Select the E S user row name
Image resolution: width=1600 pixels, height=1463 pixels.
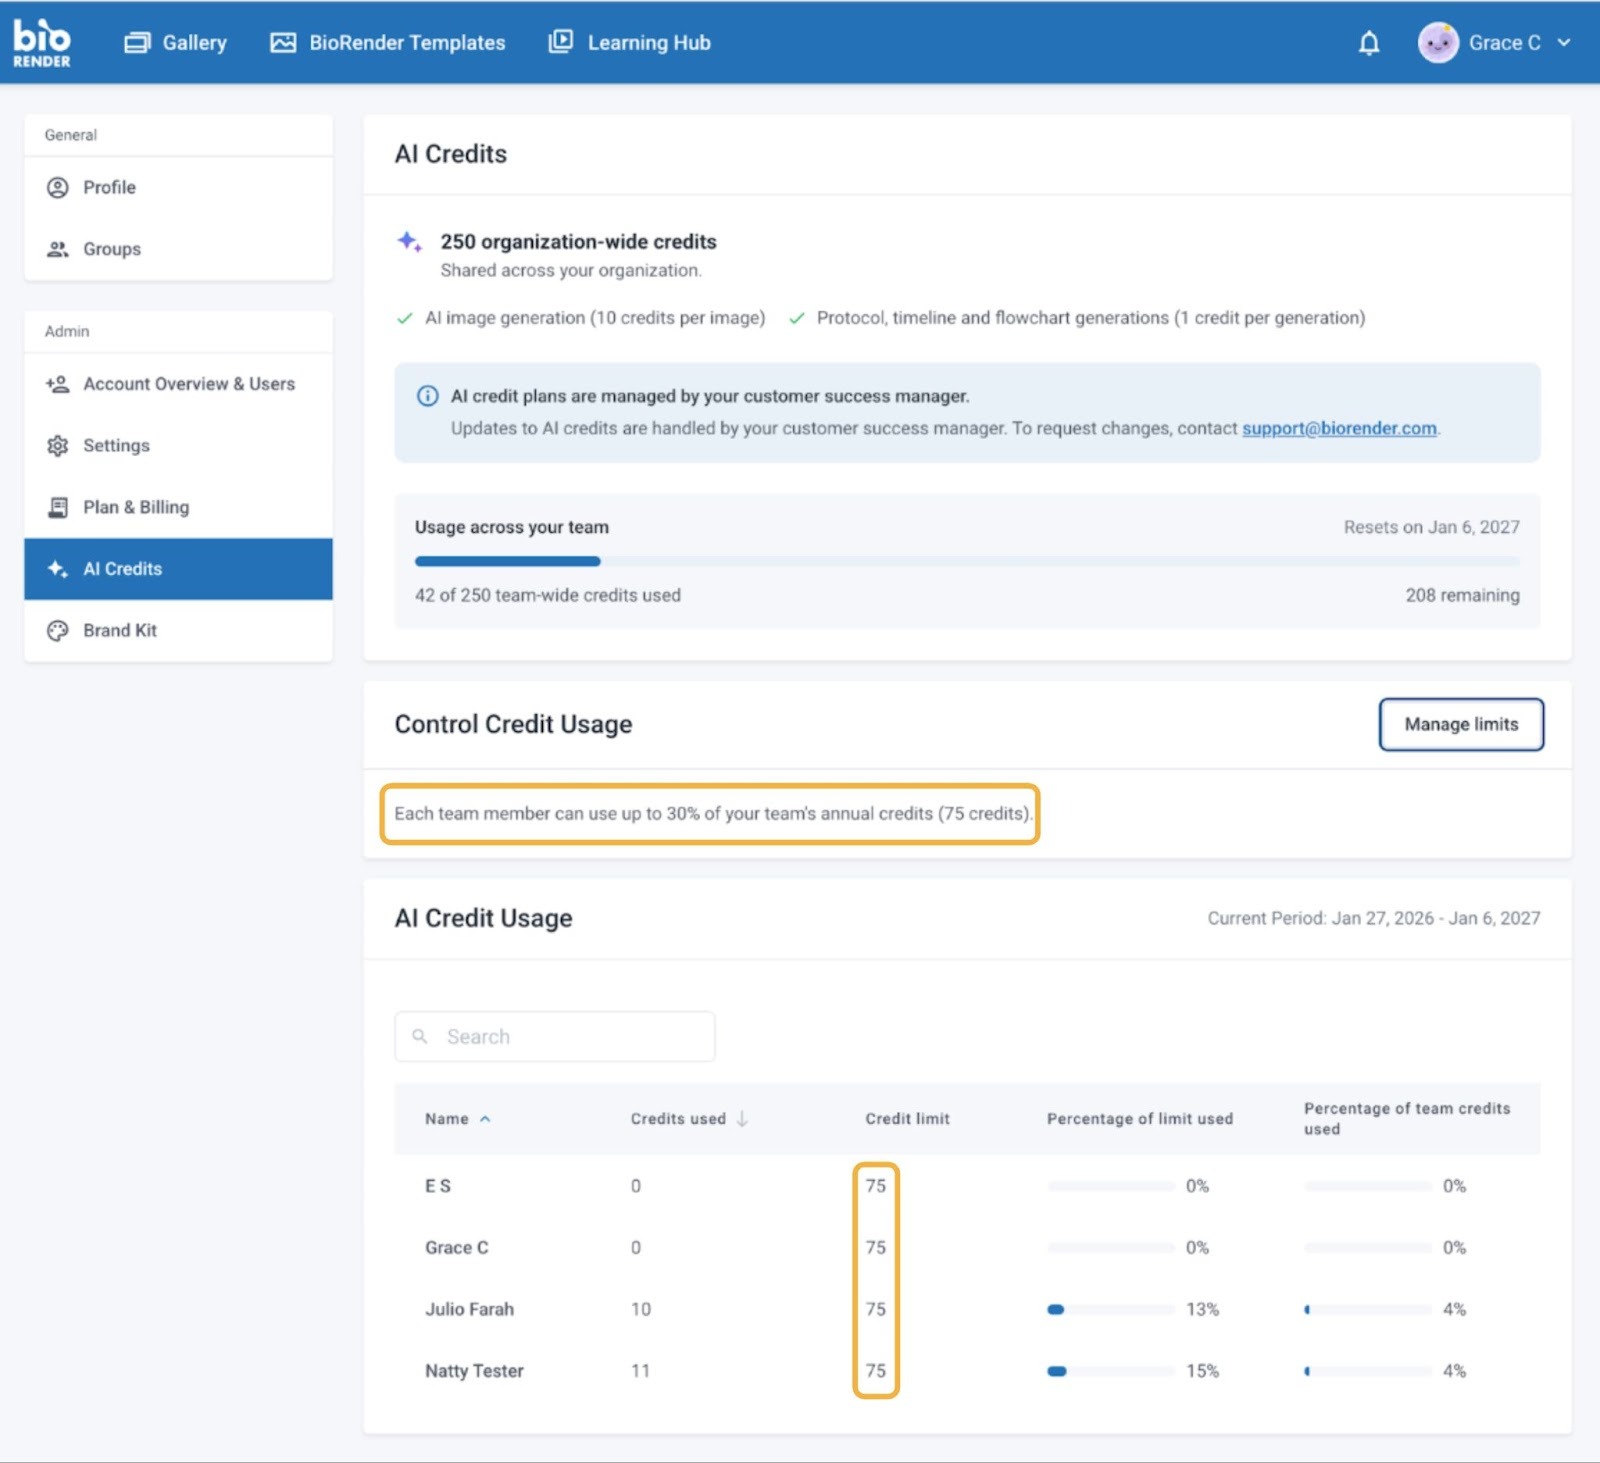pos(438,1186)
